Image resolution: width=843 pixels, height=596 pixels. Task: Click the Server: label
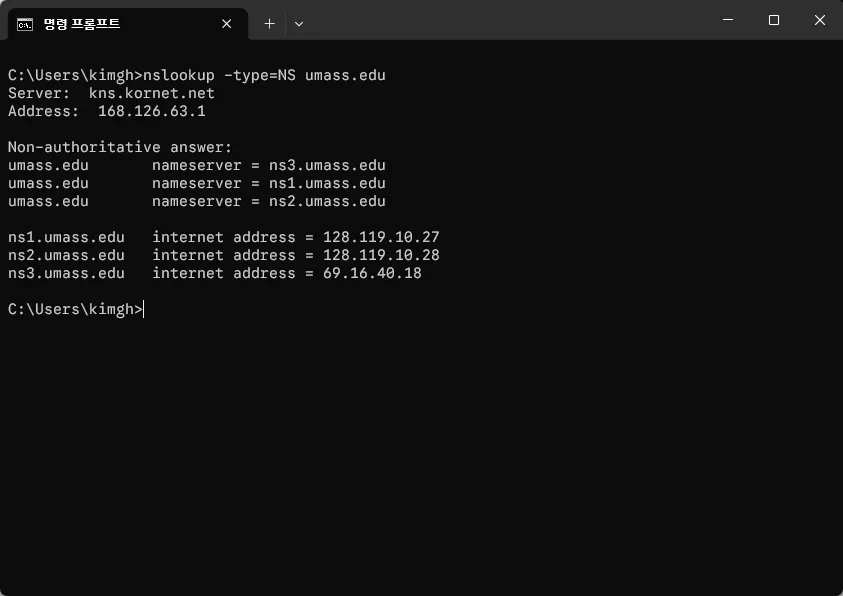coord(39,93)
